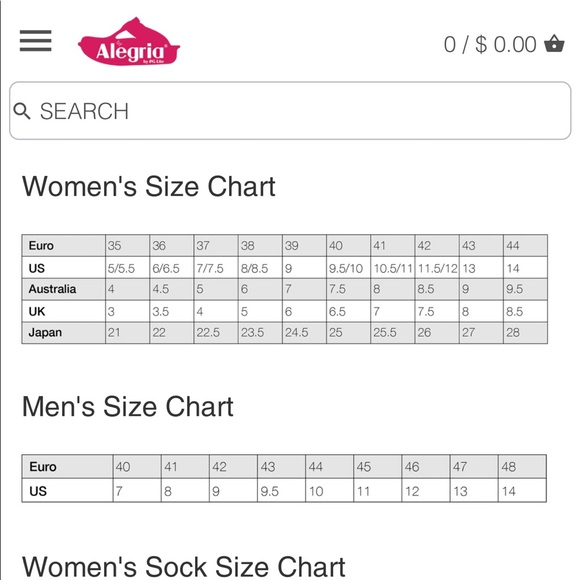Click the Women's Sock Size Chart heading

coord(183,566)
